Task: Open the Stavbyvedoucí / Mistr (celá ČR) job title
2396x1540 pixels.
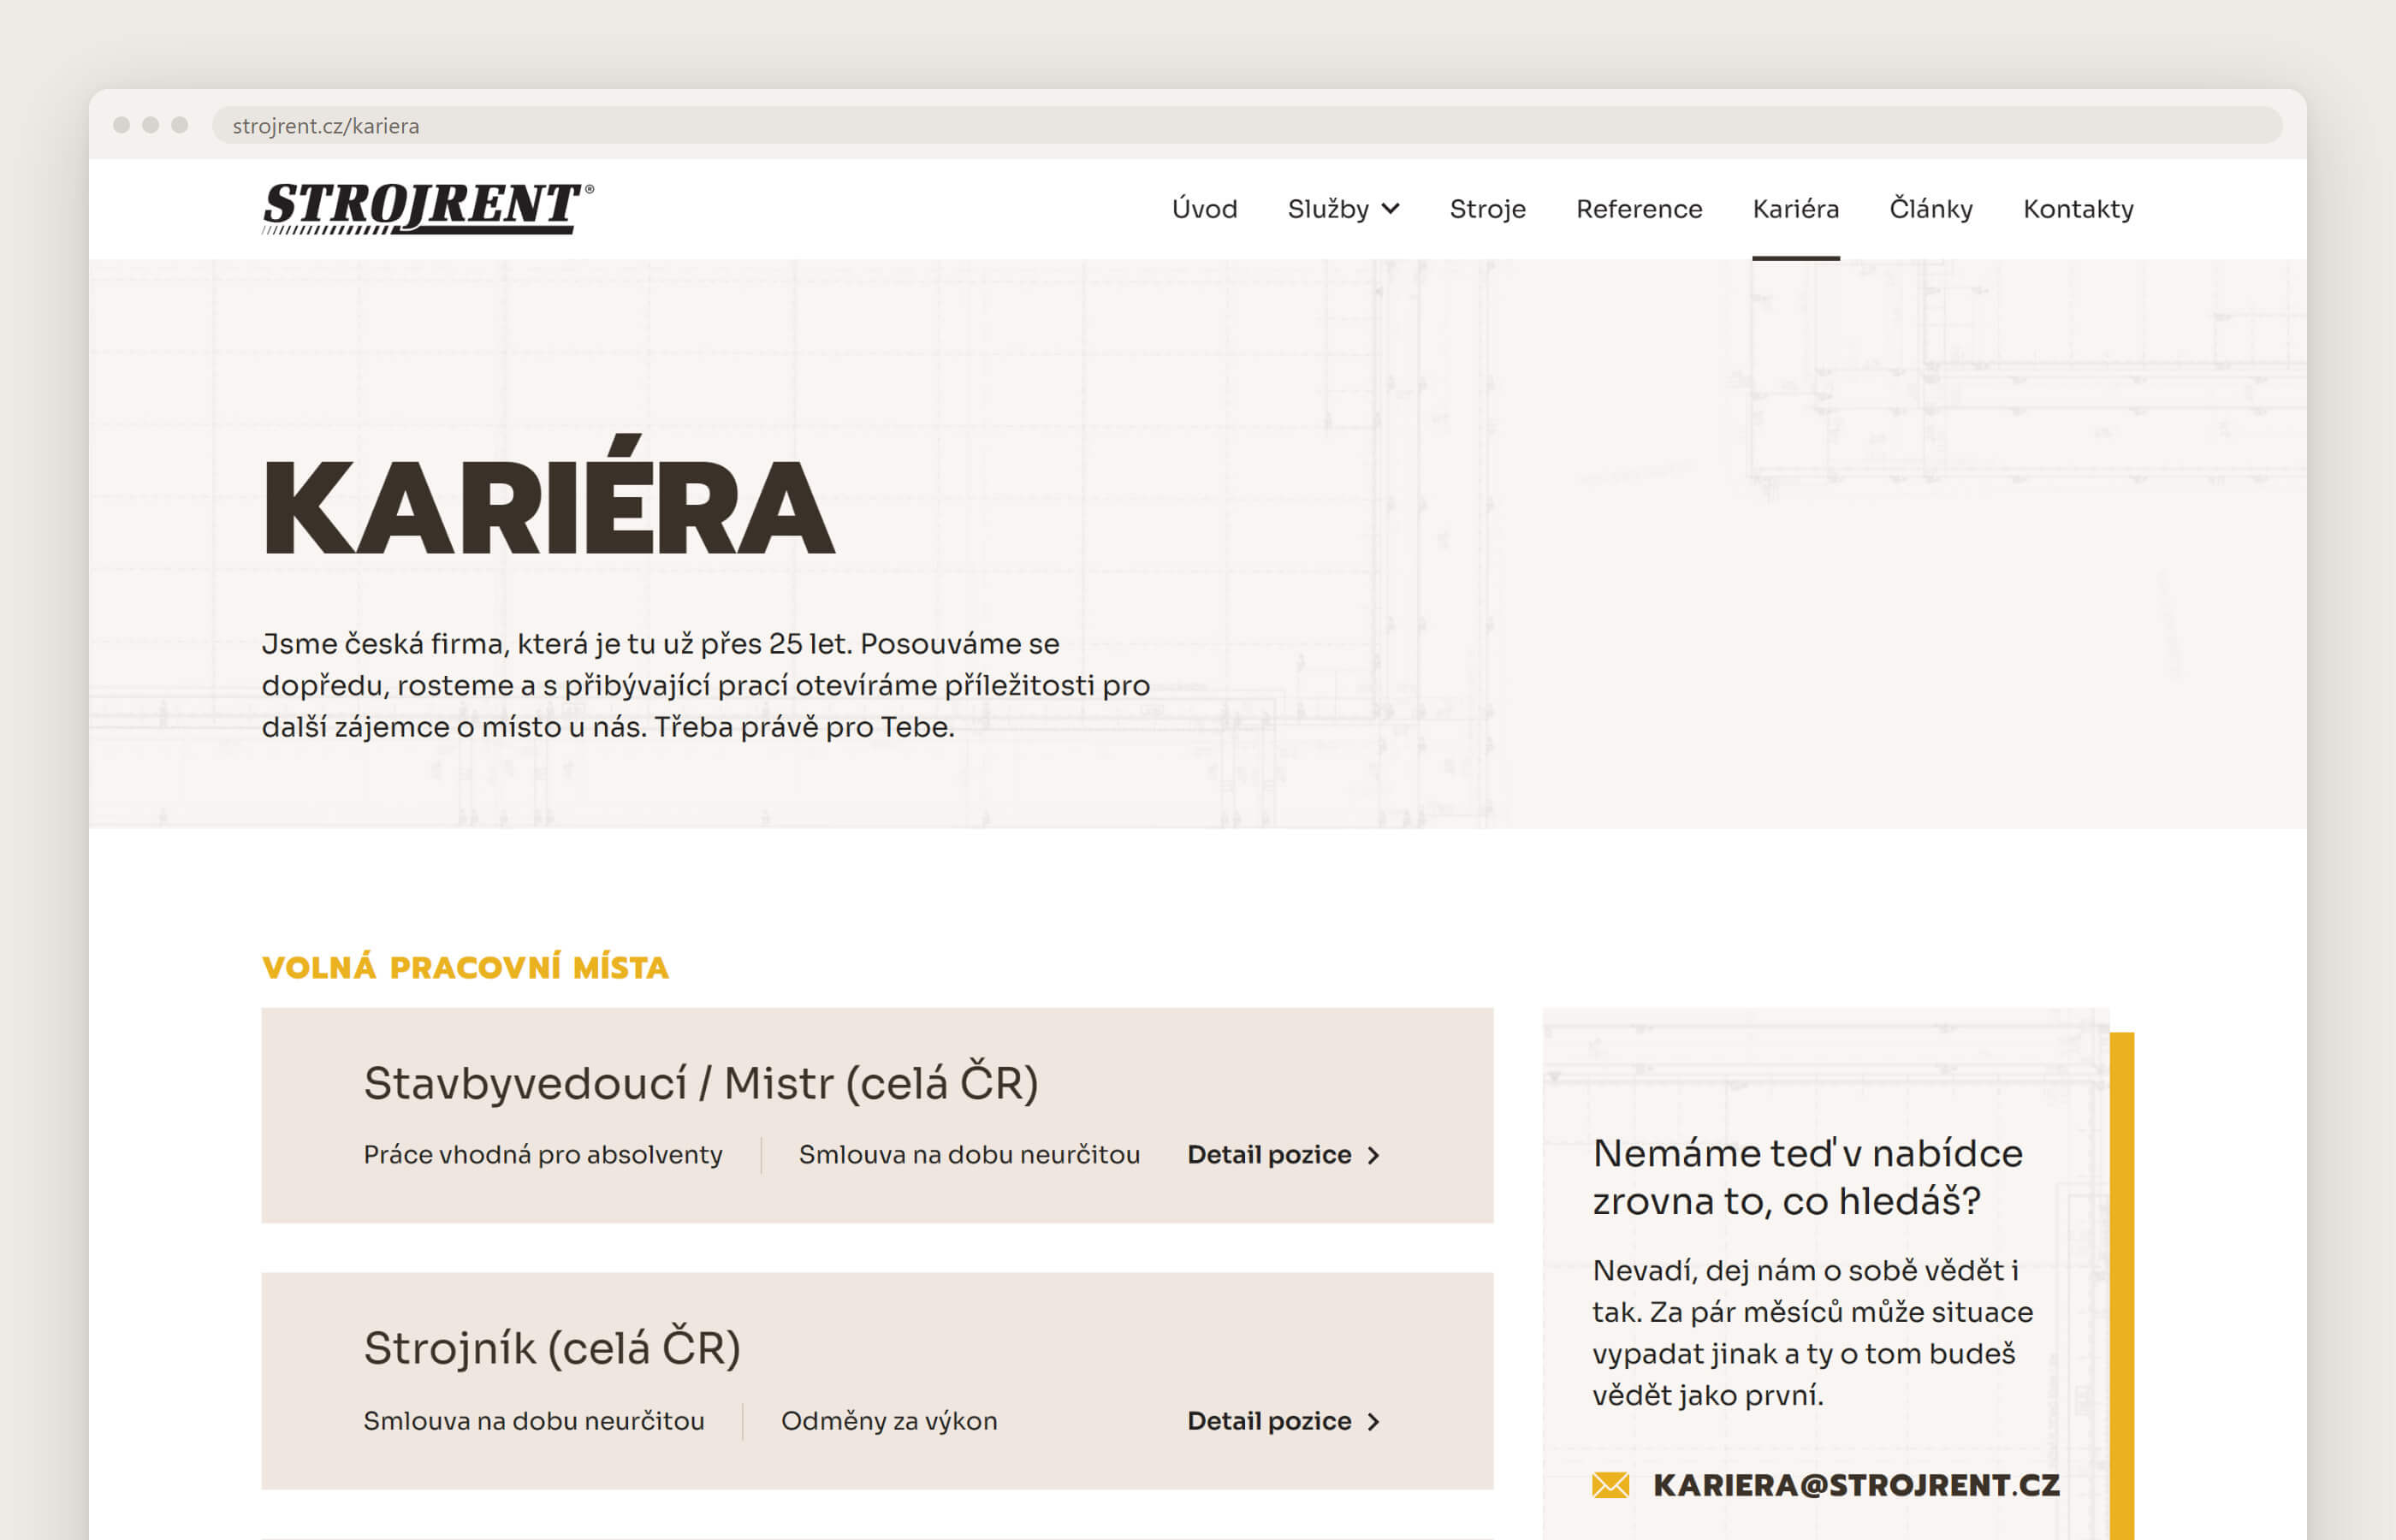Action: tap(701, 1083)
